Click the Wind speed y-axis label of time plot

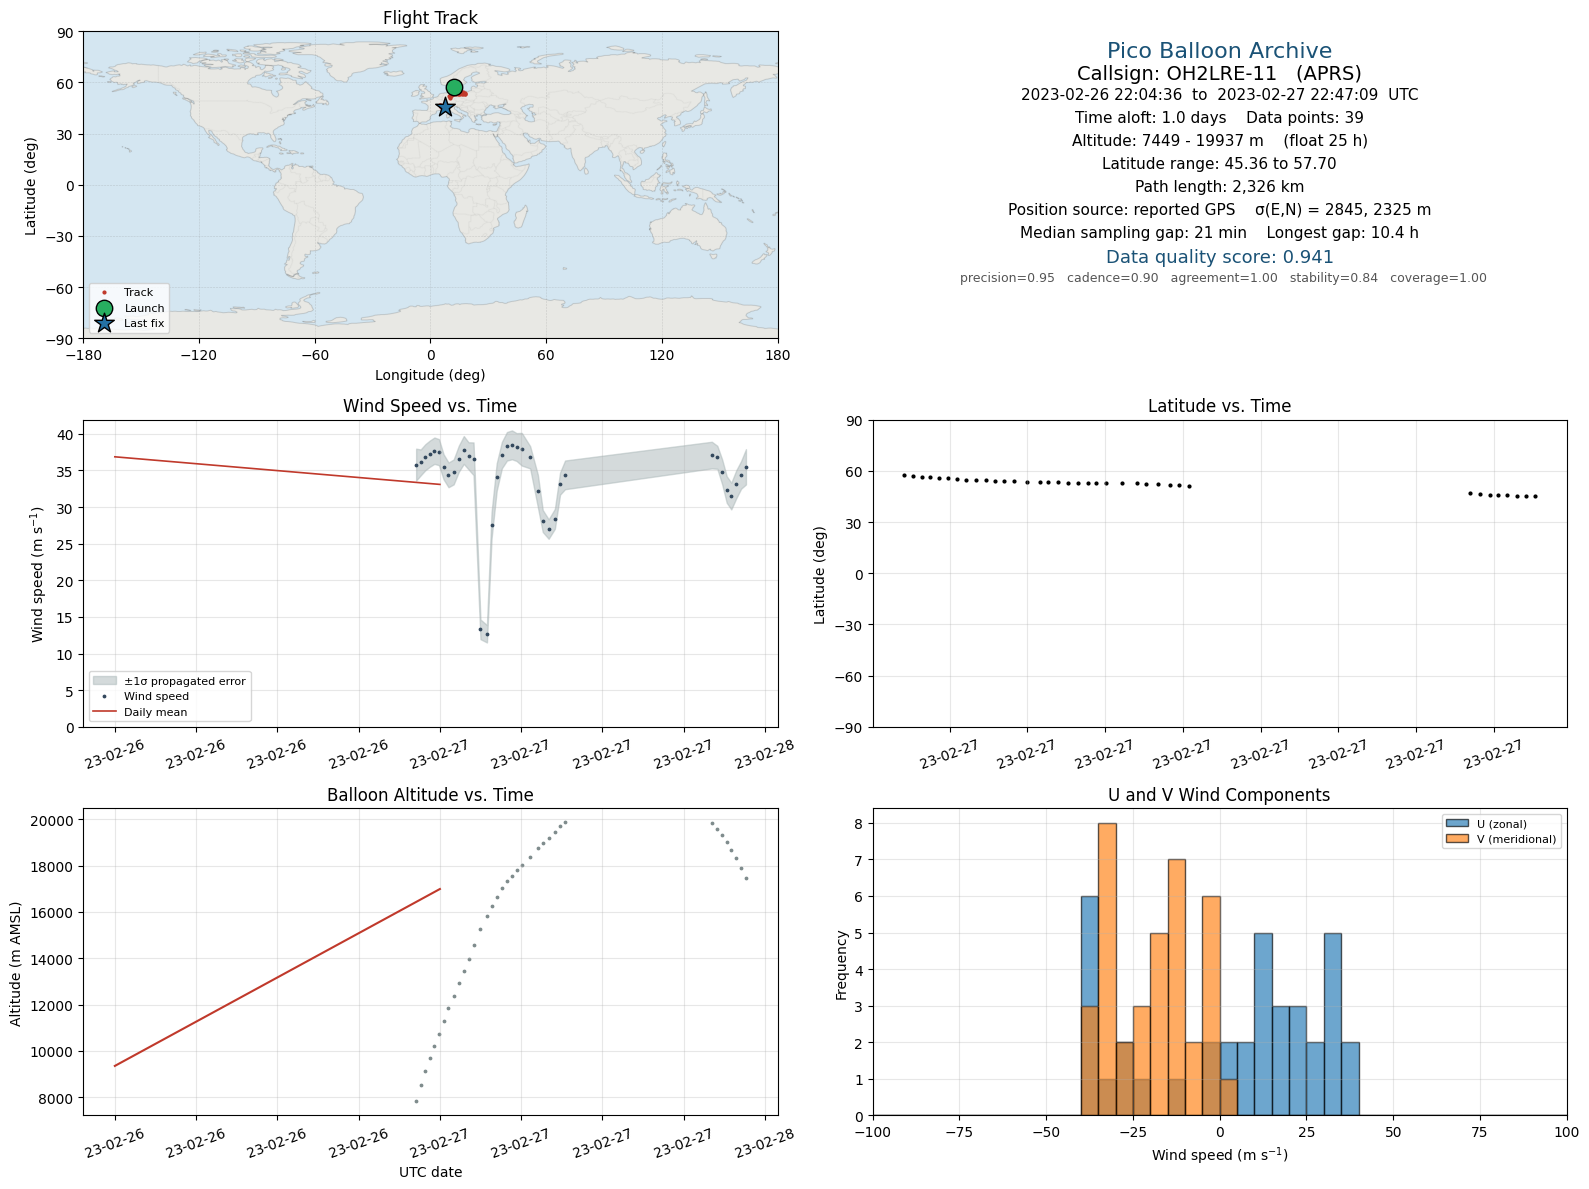38,575
